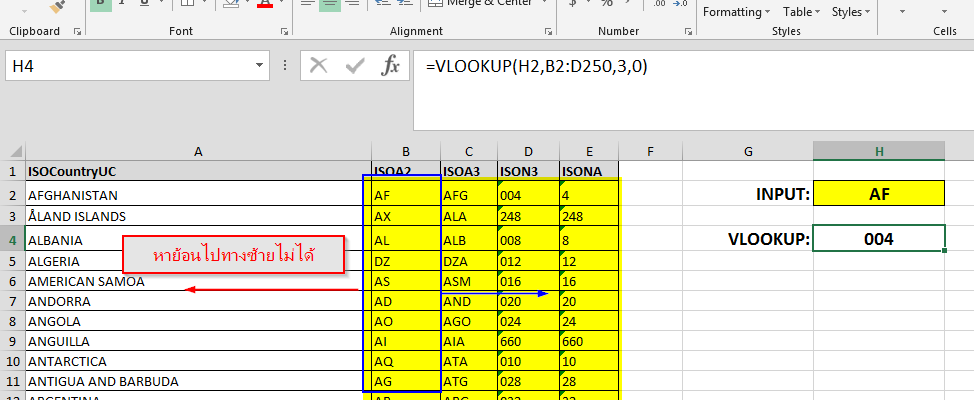The width and height of the screenshot is (974, 400).
Task: Select the INPUT cell containing AF
Action: point(879,195)
